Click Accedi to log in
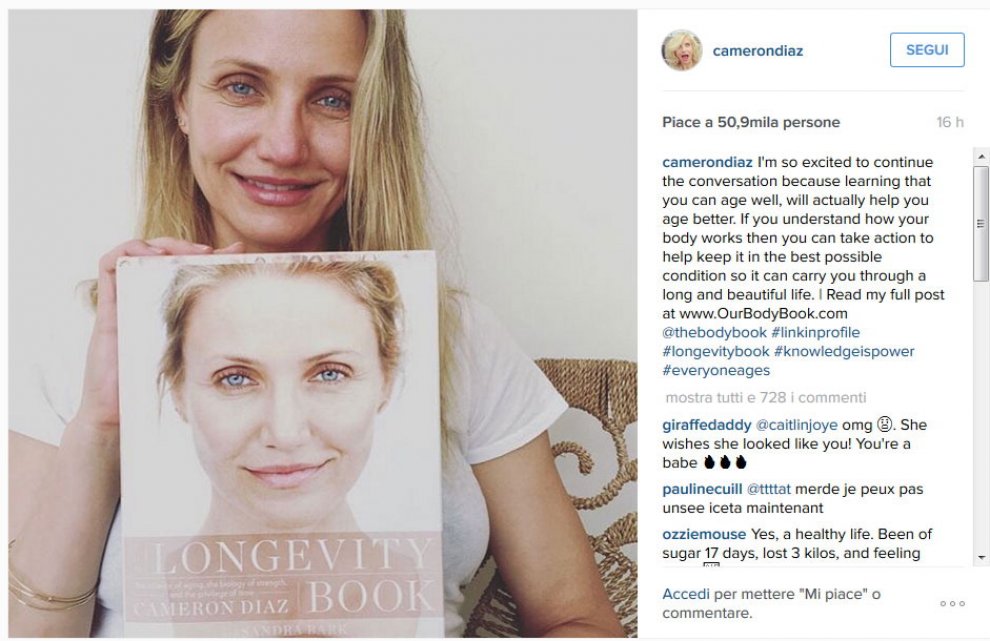The height and width of the screenshot is (641, 990). coord(686,594)
